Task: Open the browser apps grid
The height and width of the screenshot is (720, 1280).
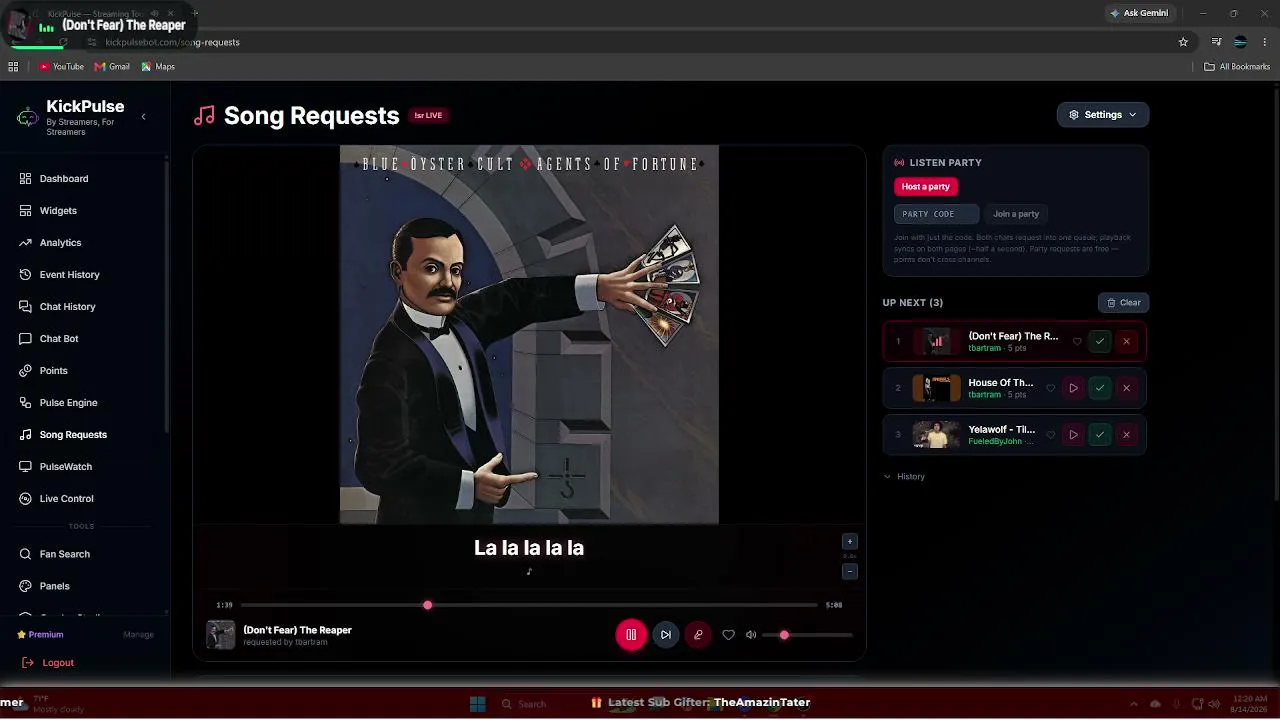Action: pyautogui.click(x=13, y=67)
